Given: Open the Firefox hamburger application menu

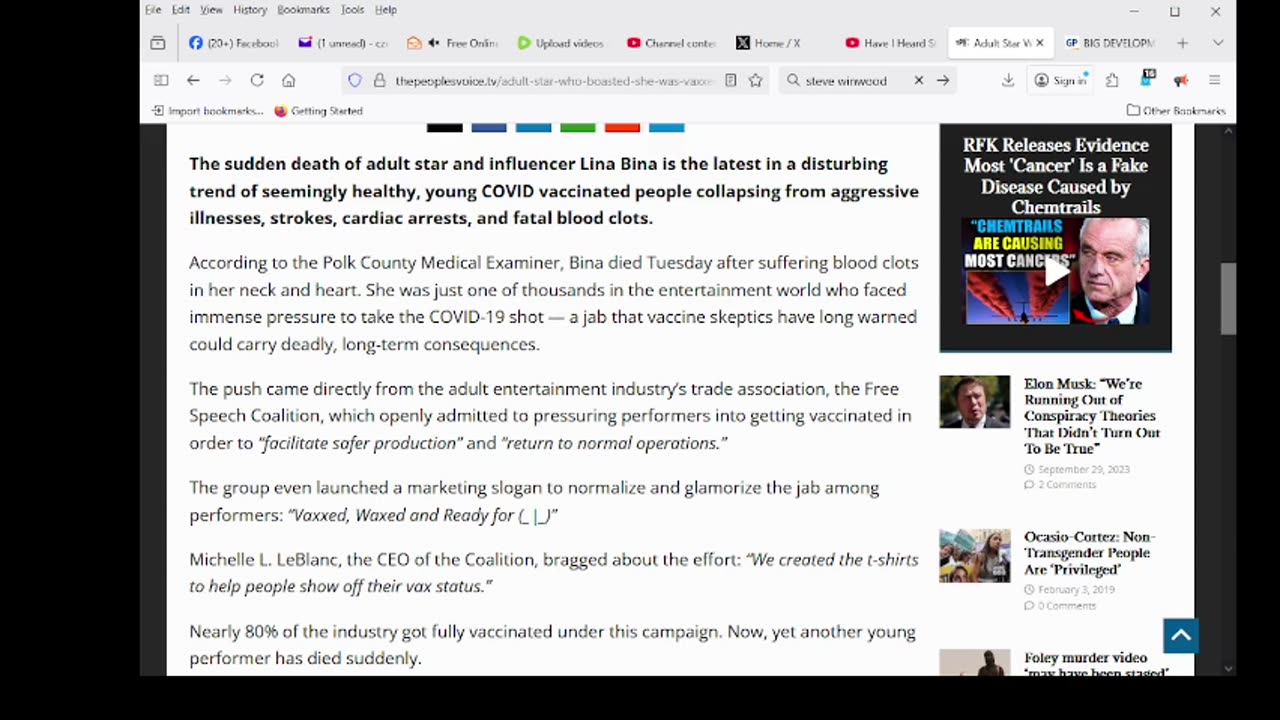Looking at the screenshot, I should click(1214, 80).
